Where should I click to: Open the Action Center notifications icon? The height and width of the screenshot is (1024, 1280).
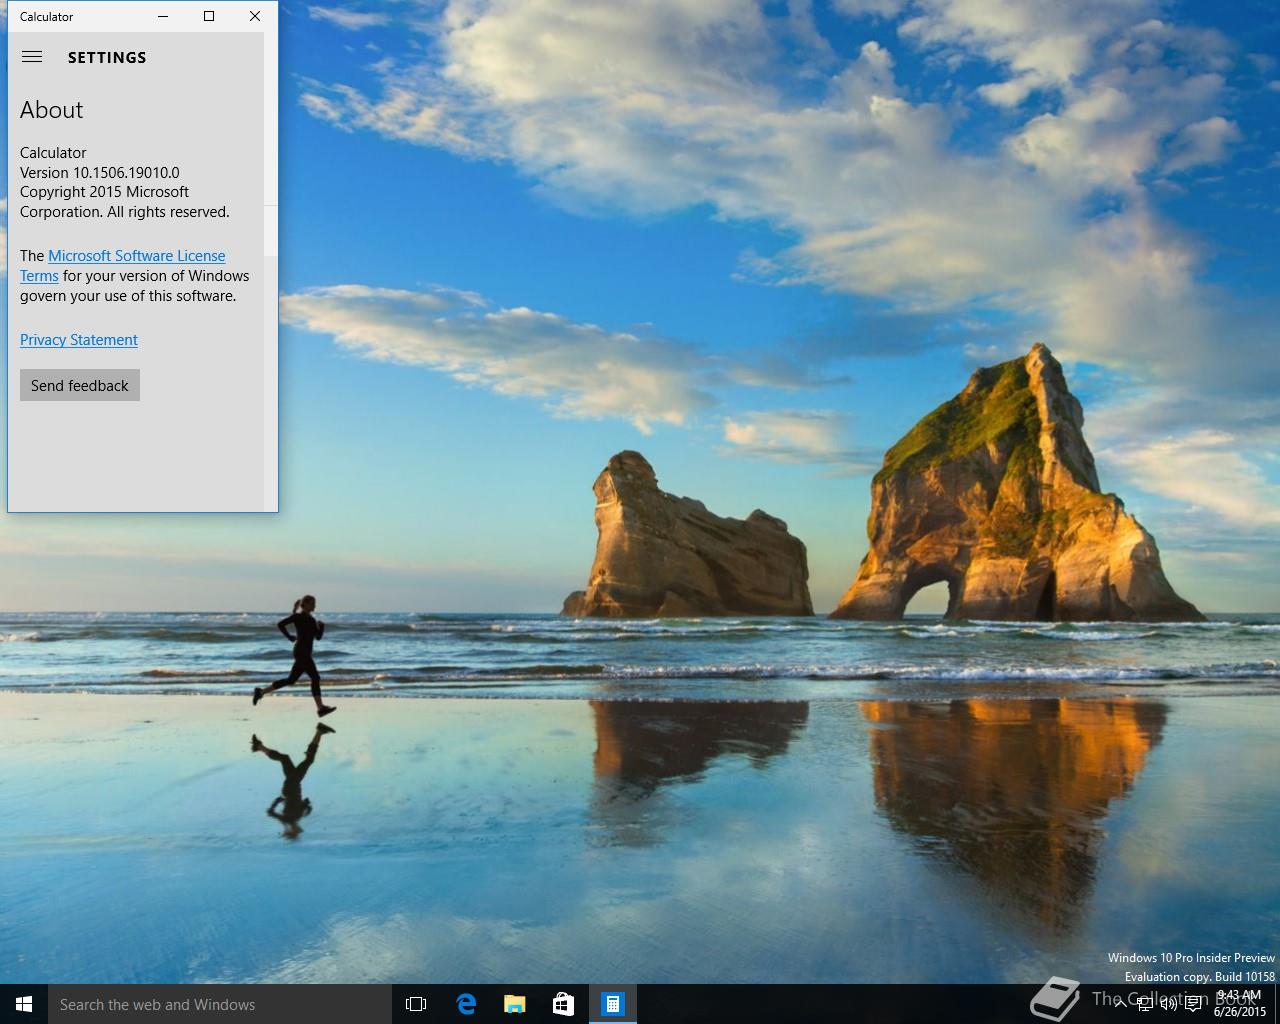tap(1193, 1004)
